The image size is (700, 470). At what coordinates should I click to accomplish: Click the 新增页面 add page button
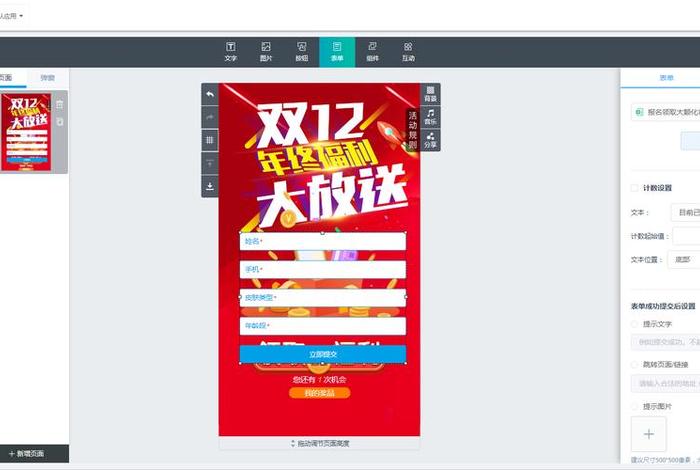pos(27,453)
